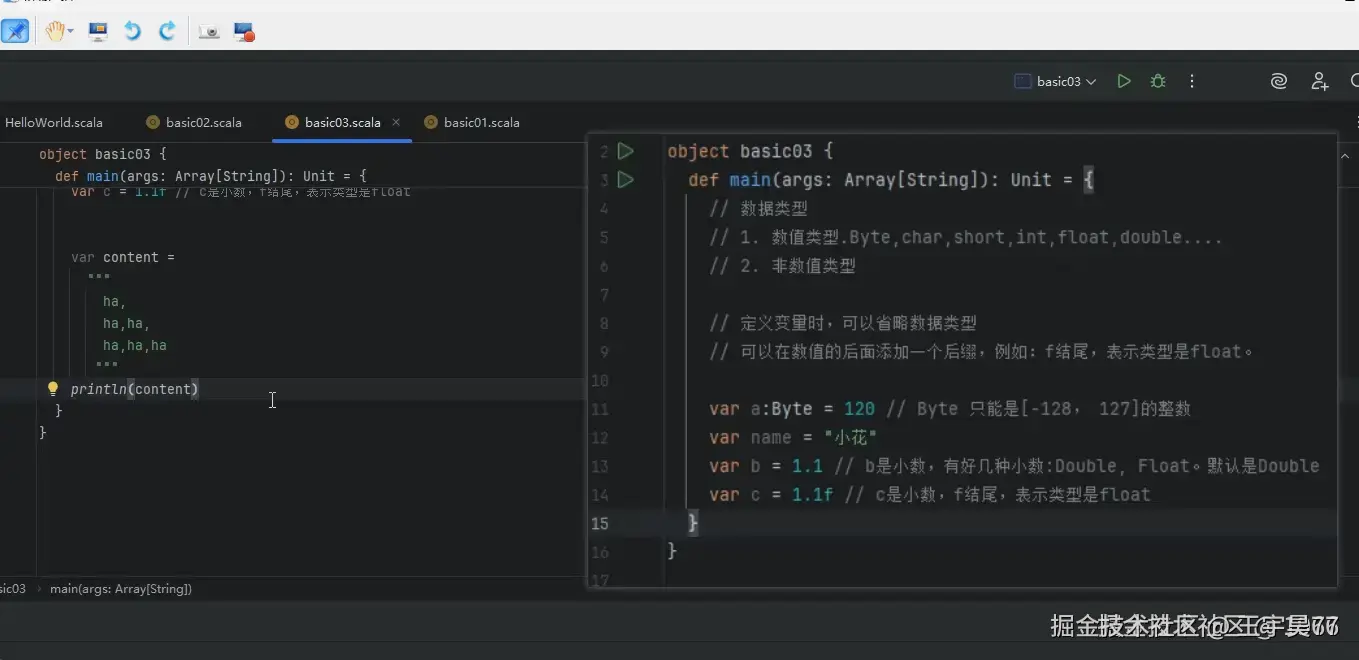Start debugging with the bug icon
This screenshot has width=1359, height=660.
tap(1157, 81)
